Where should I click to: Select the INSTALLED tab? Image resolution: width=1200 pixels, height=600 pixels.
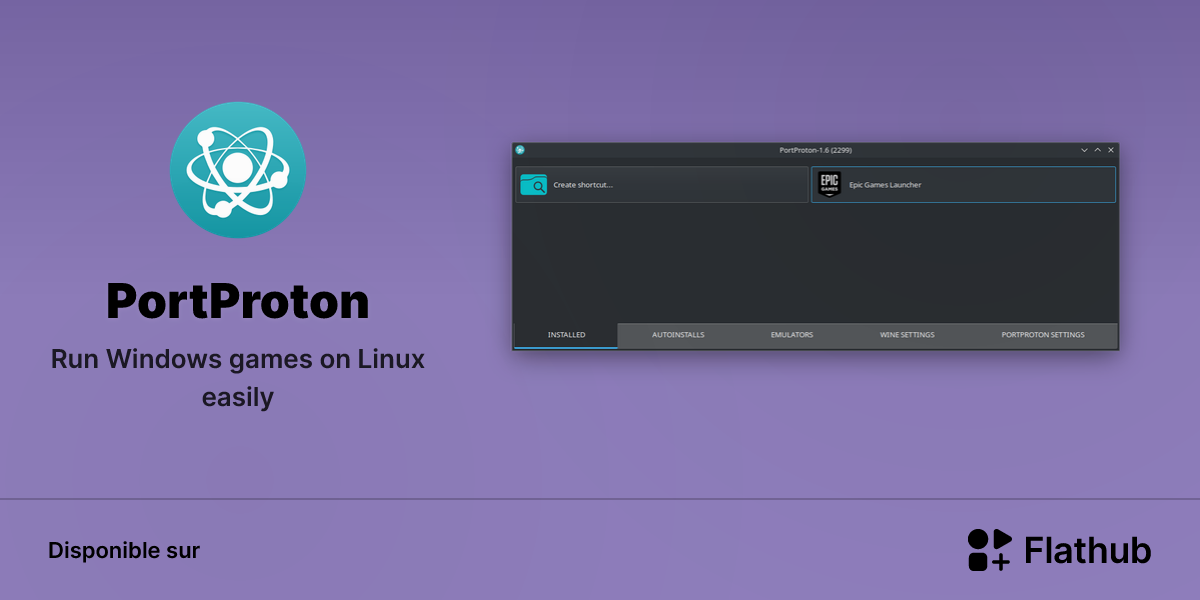pyautogui.click(x=566, y=335)
